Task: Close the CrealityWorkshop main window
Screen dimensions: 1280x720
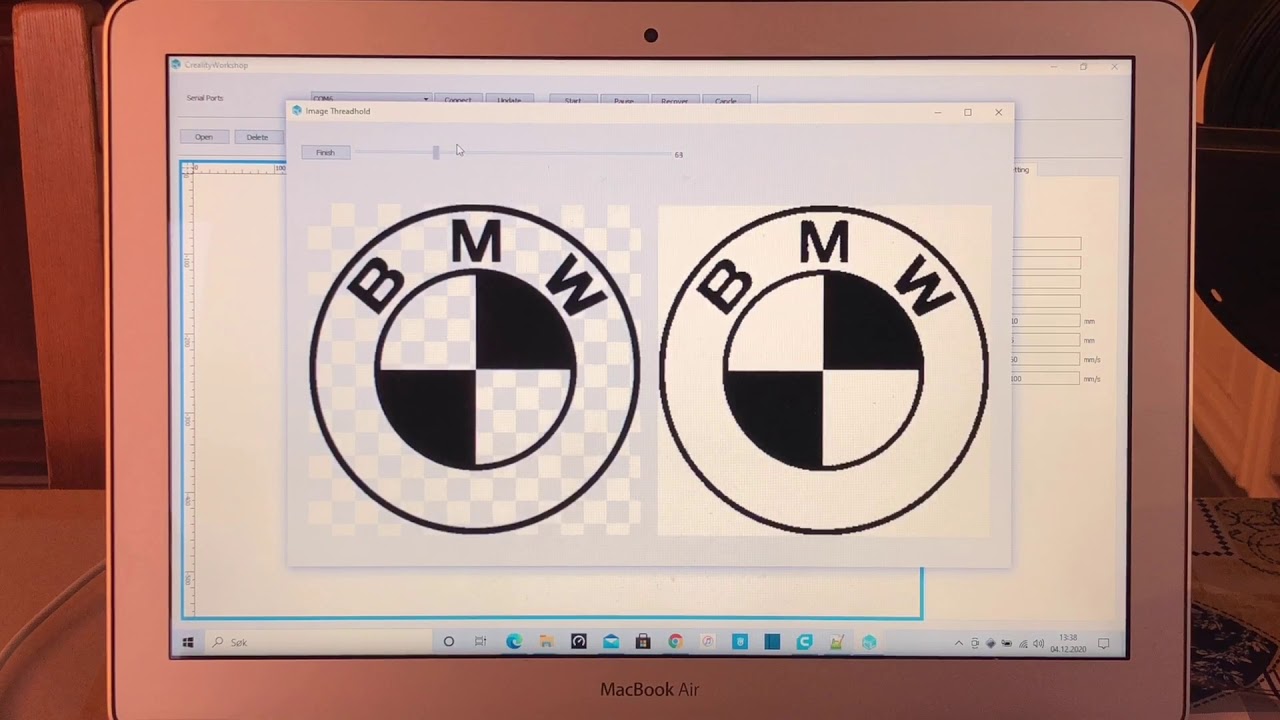Action: tap(1114, 67)
